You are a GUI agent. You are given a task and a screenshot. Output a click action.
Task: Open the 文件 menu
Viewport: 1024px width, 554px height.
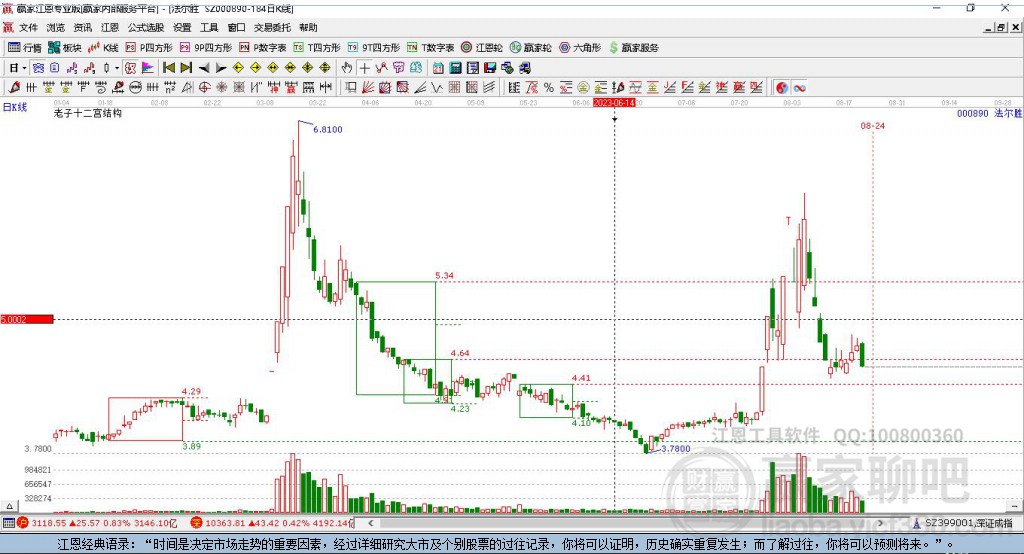tap(28, 27)
